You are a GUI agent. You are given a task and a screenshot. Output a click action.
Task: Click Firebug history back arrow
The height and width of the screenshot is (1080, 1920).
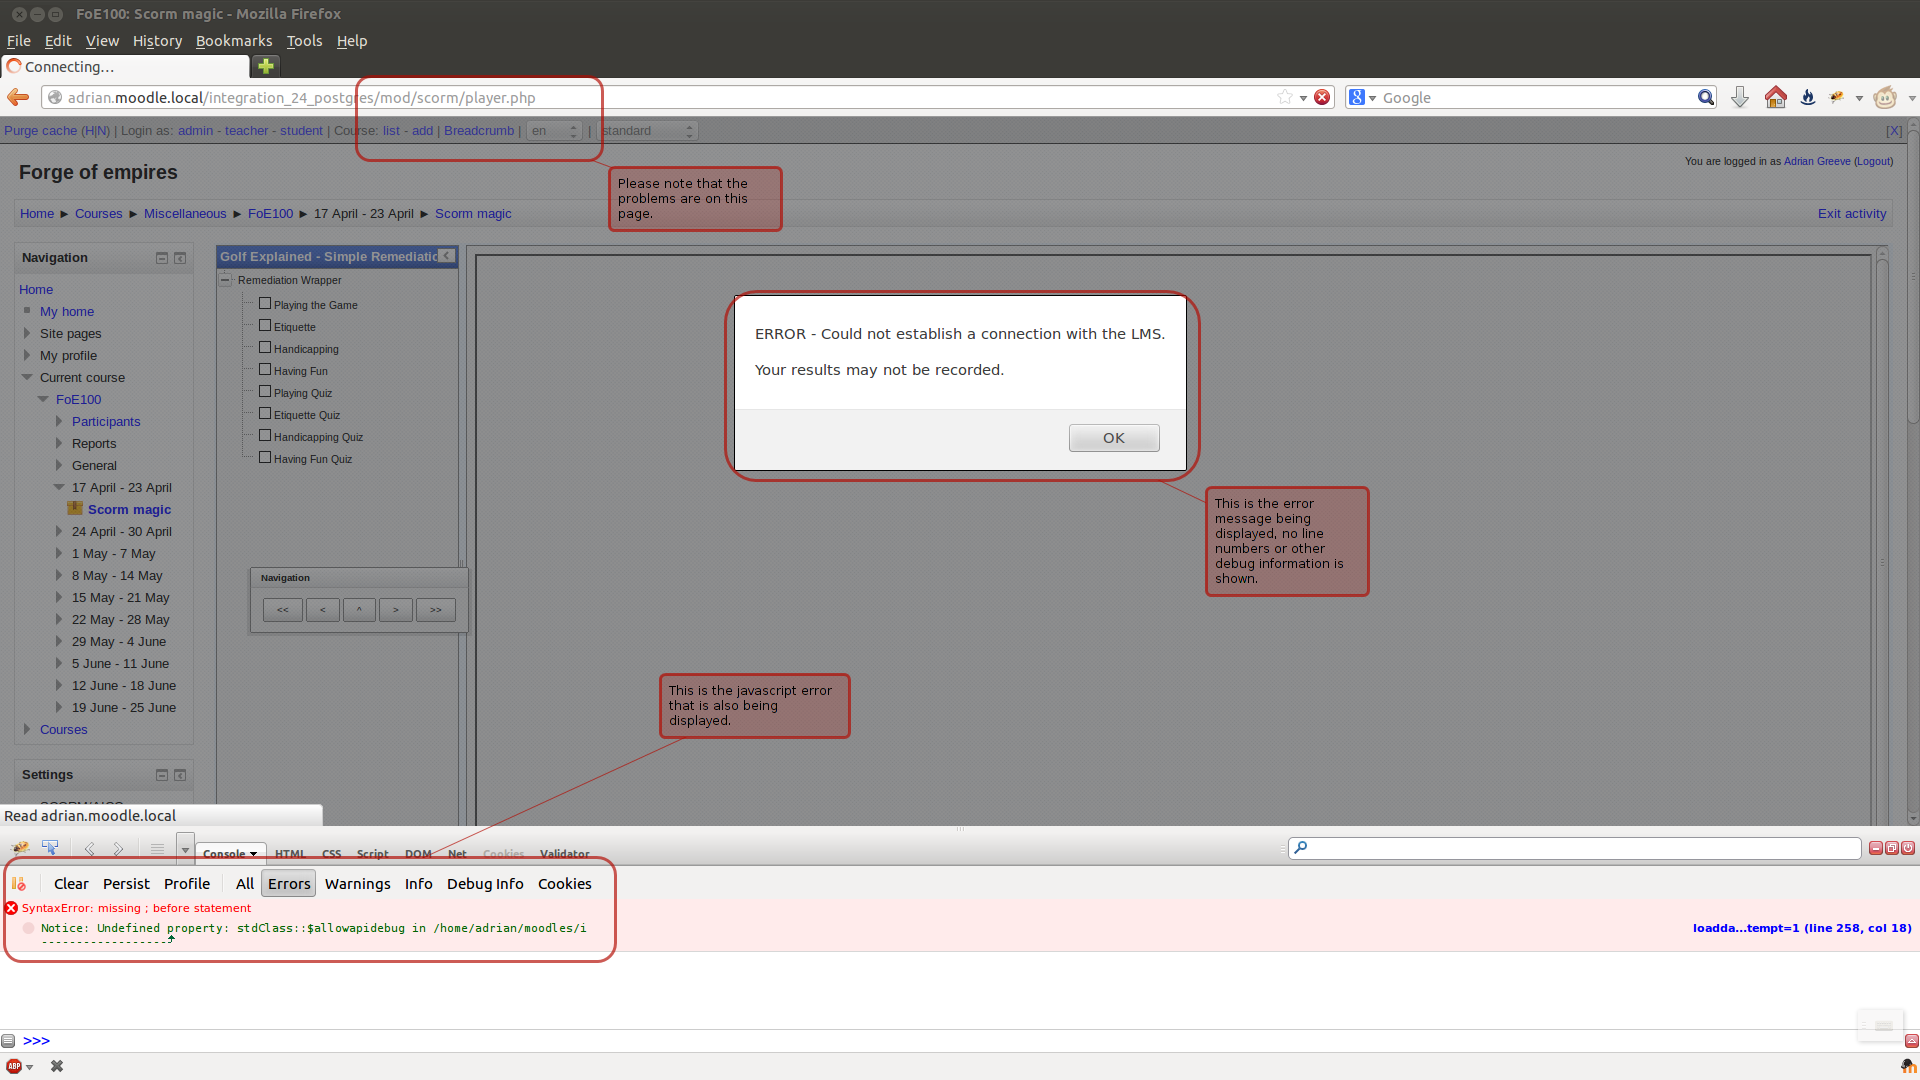click(x=90, y=848)
